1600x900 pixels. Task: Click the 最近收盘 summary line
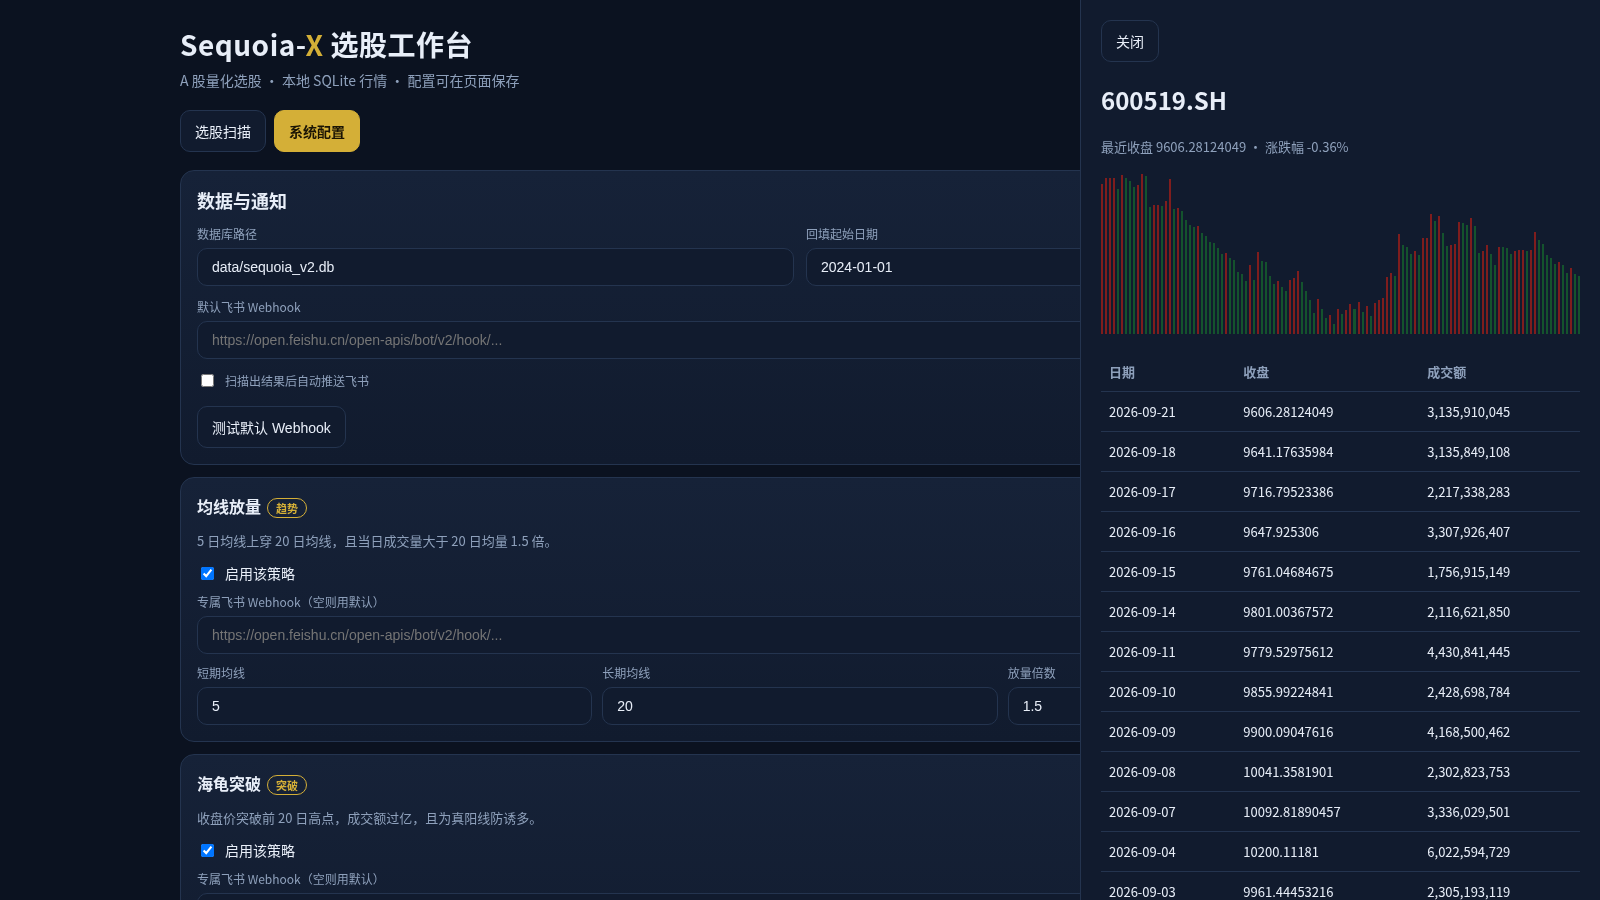(x=1224, y=147)
